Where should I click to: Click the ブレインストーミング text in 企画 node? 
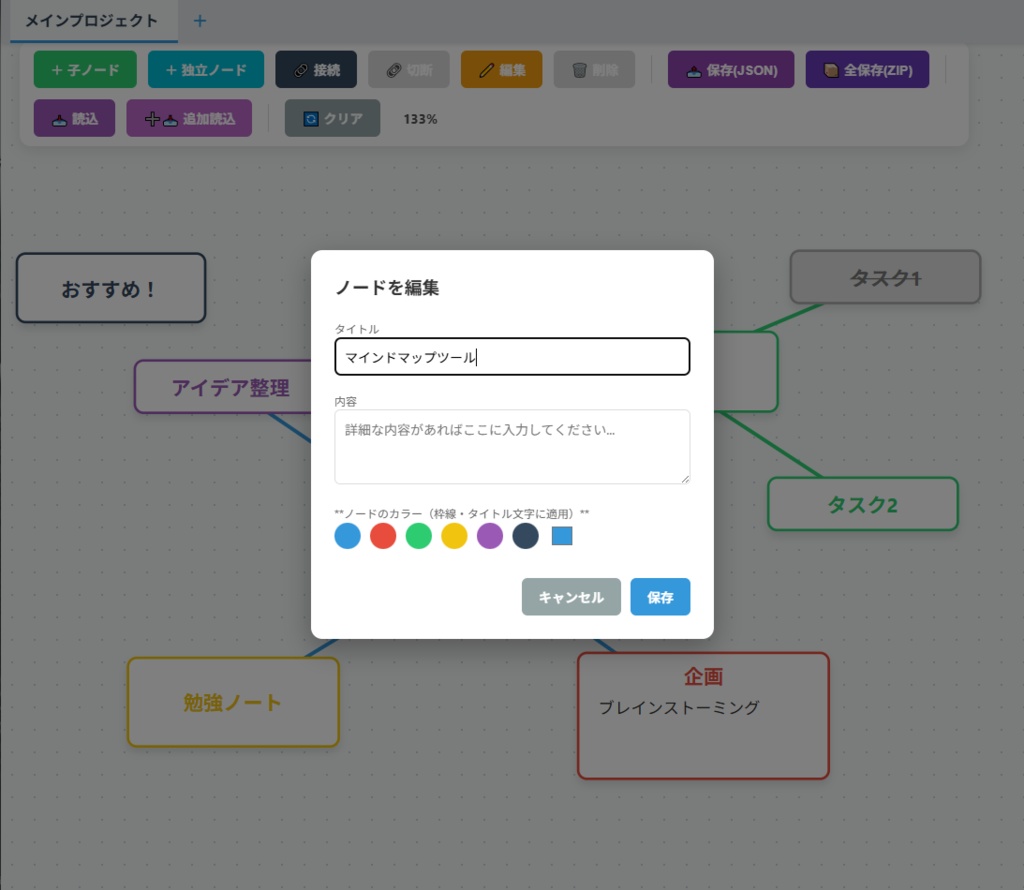click(679, 707)
